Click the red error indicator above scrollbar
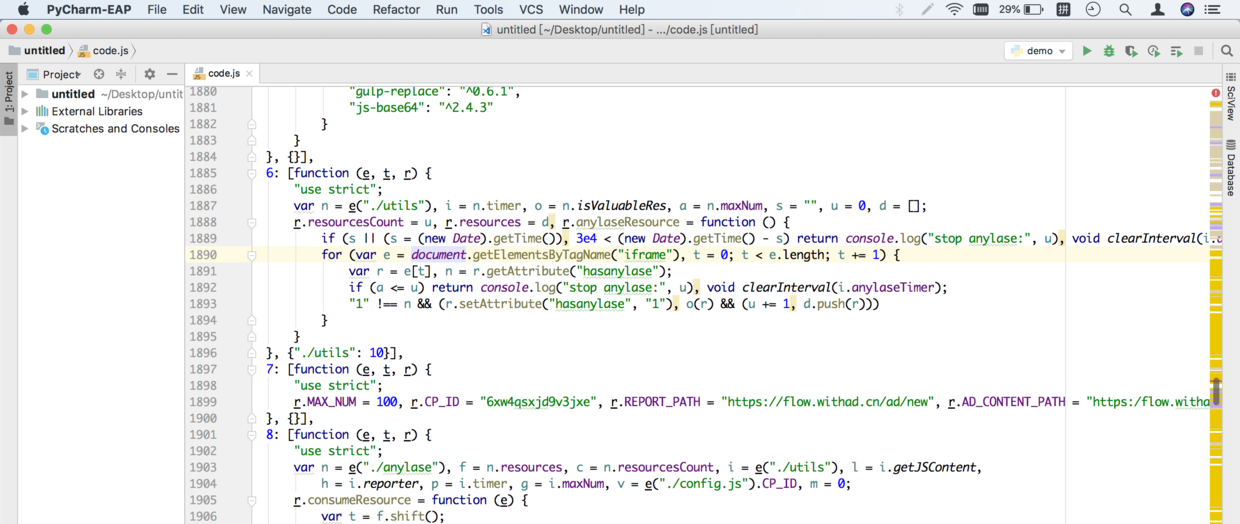The height and width of the screenshot is (524, 1240). coord(1216,93)
